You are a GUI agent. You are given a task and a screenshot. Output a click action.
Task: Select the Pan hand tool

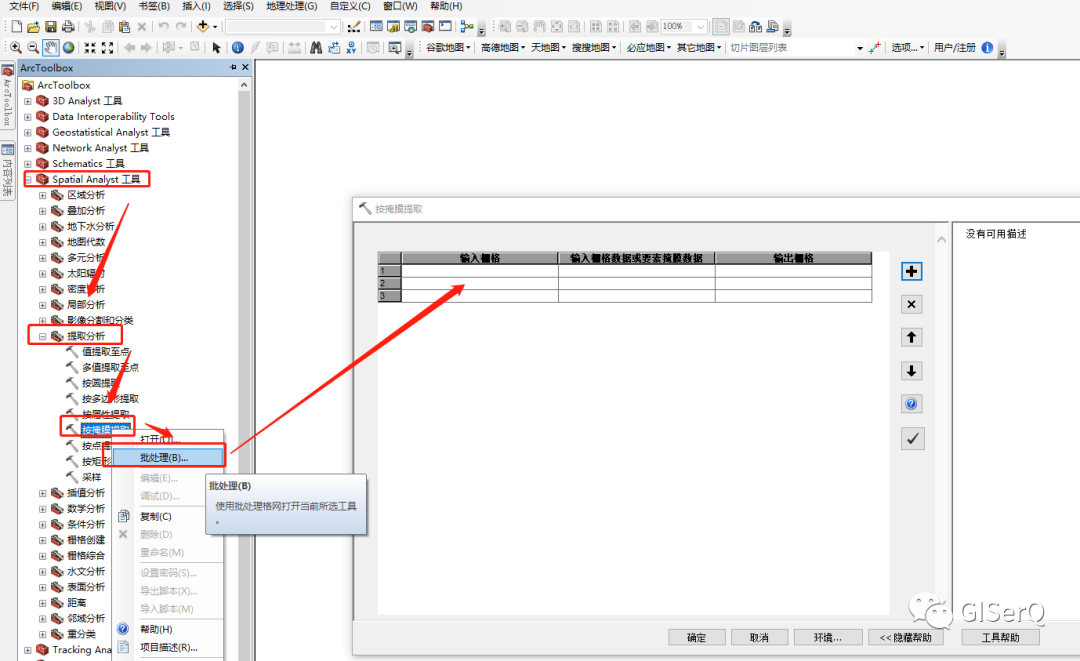(x=50, y=48)
